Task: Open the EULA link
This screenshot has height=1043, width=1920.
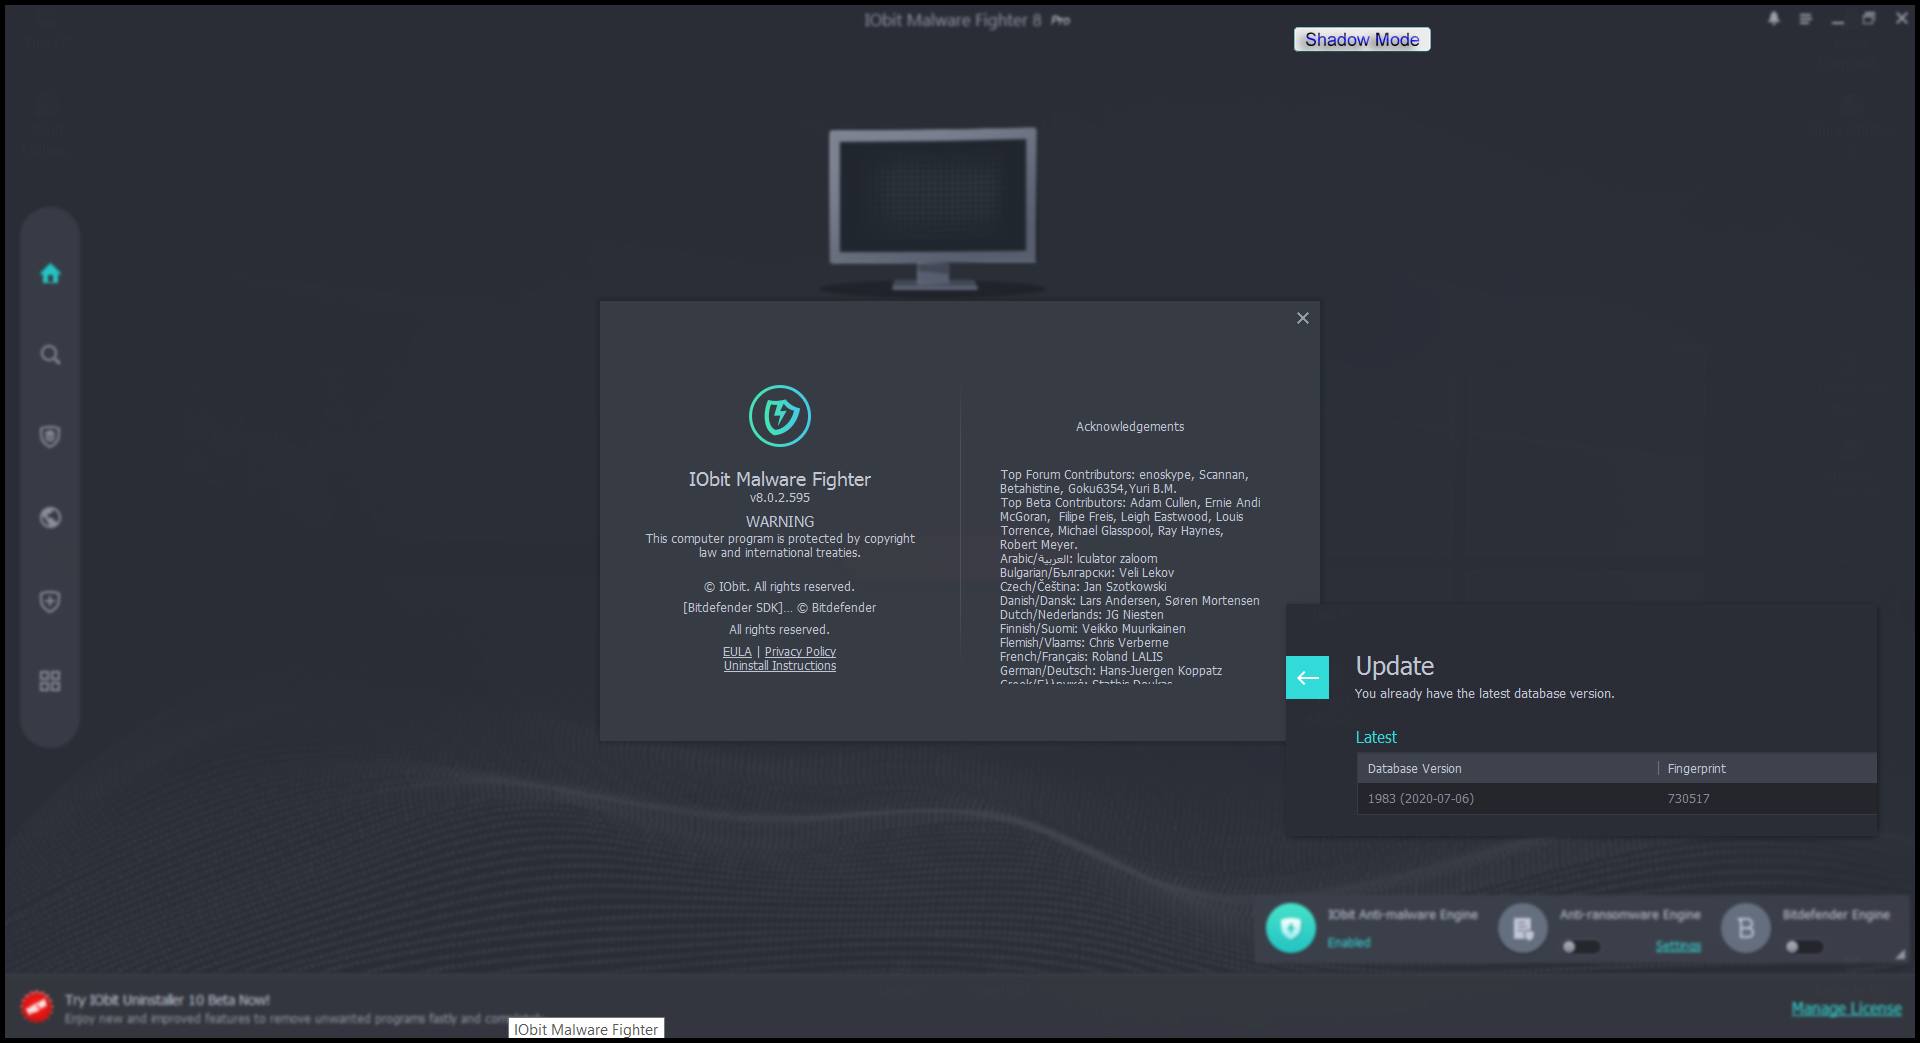Action: coord(737,652)
